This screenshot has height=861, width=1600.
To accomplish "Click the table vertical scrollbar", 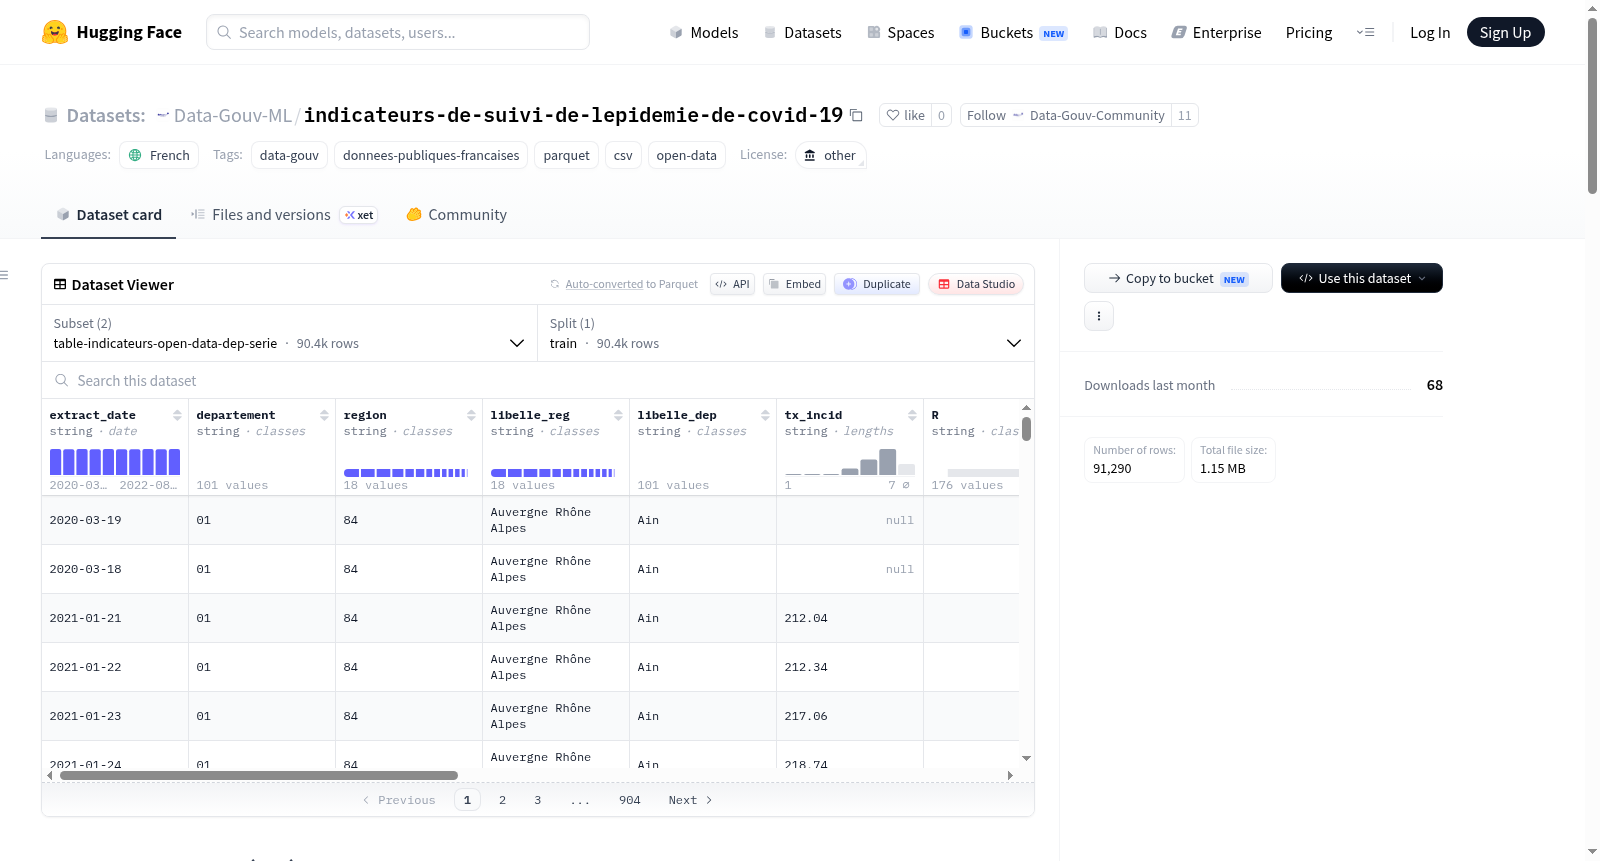I will [x=1026, y=429].
